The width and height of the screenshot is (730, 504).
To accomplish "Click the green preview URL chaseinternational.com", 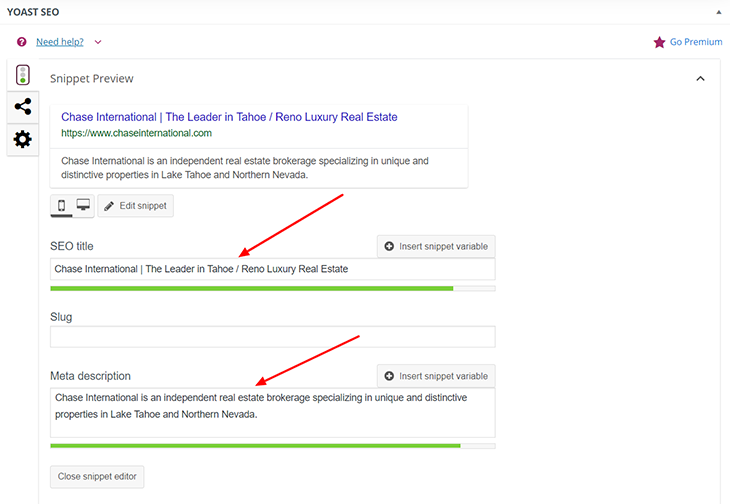I will tap(136, 133).
